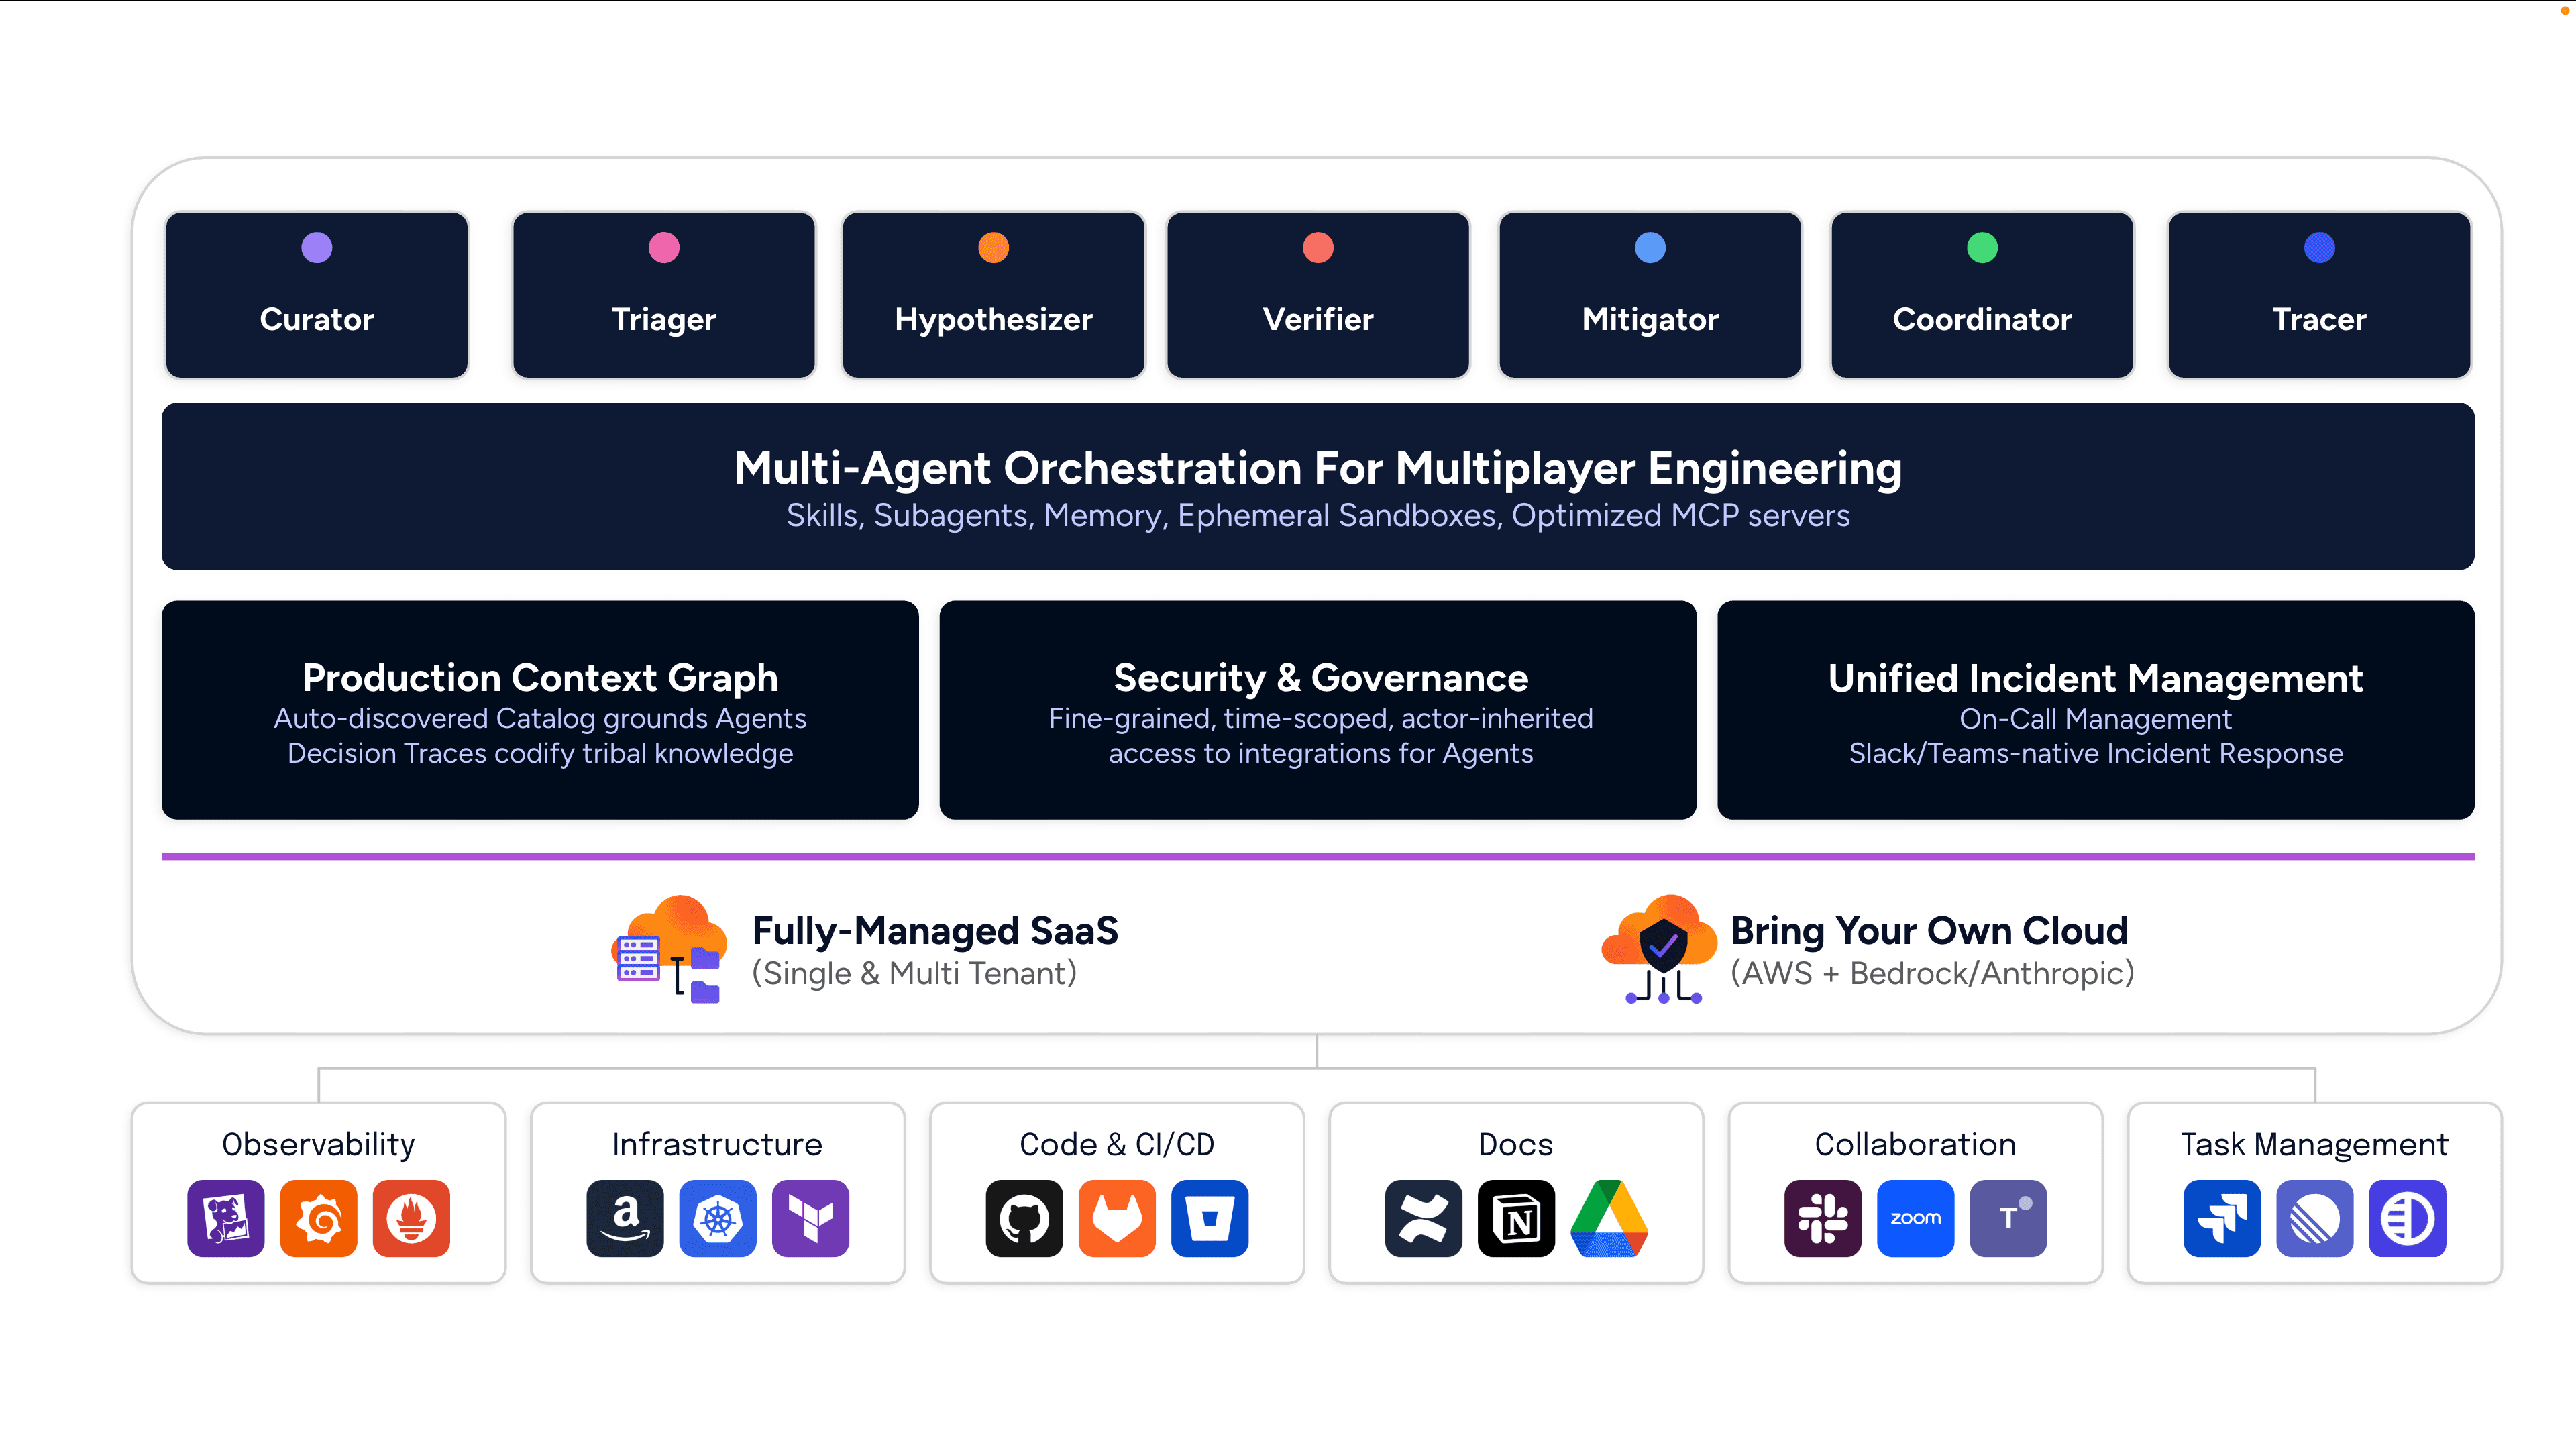Click the Bitbucket icon
This screenshot has width=2576, height=1449.
coord(1209,1218)
